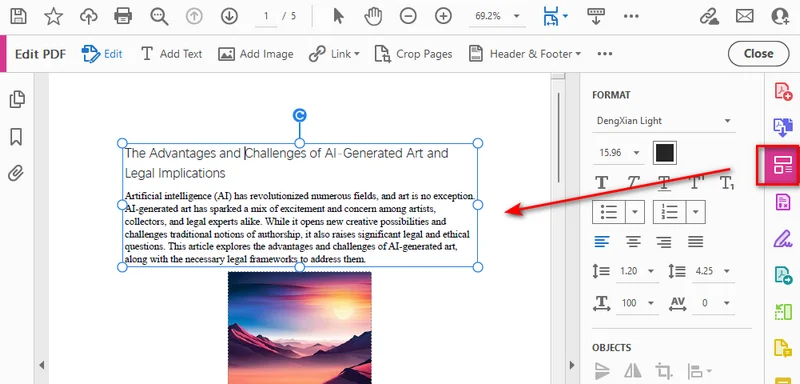Image resolution: width=800 pixels, height=384 pixels.
Task: Click the Close button
Action: click(x=759, y=54)
